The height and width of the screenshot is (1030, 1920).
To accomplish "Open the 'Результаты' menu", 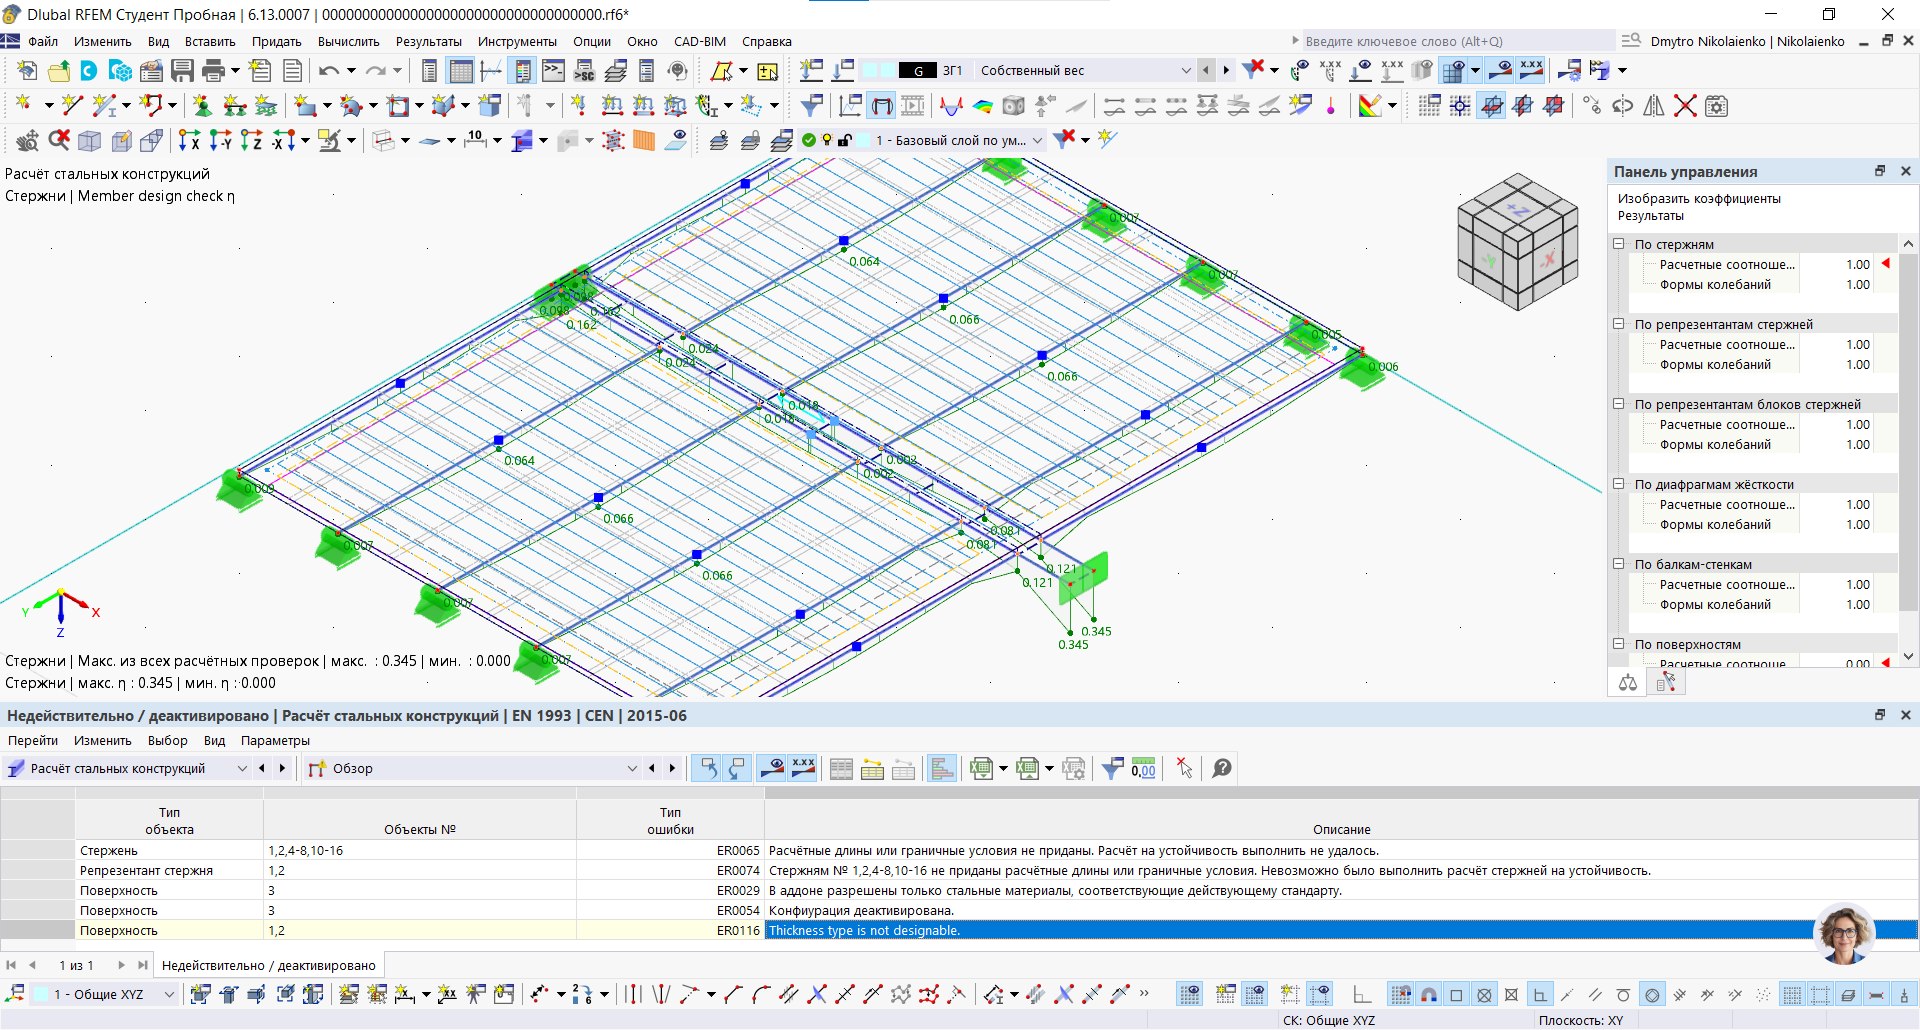I will [428, 42].
